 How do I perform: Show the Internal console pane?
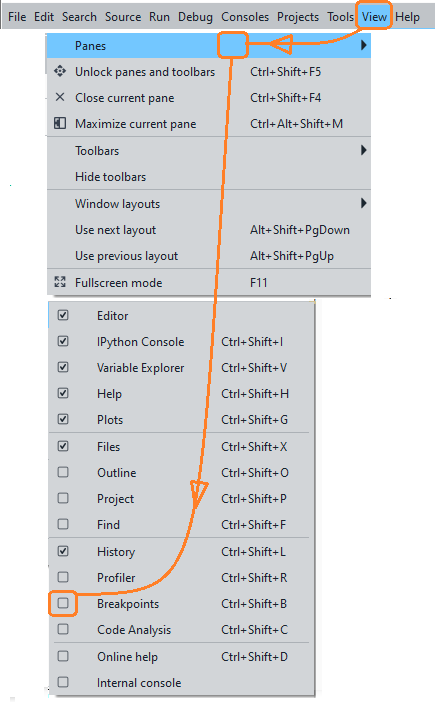63,682
